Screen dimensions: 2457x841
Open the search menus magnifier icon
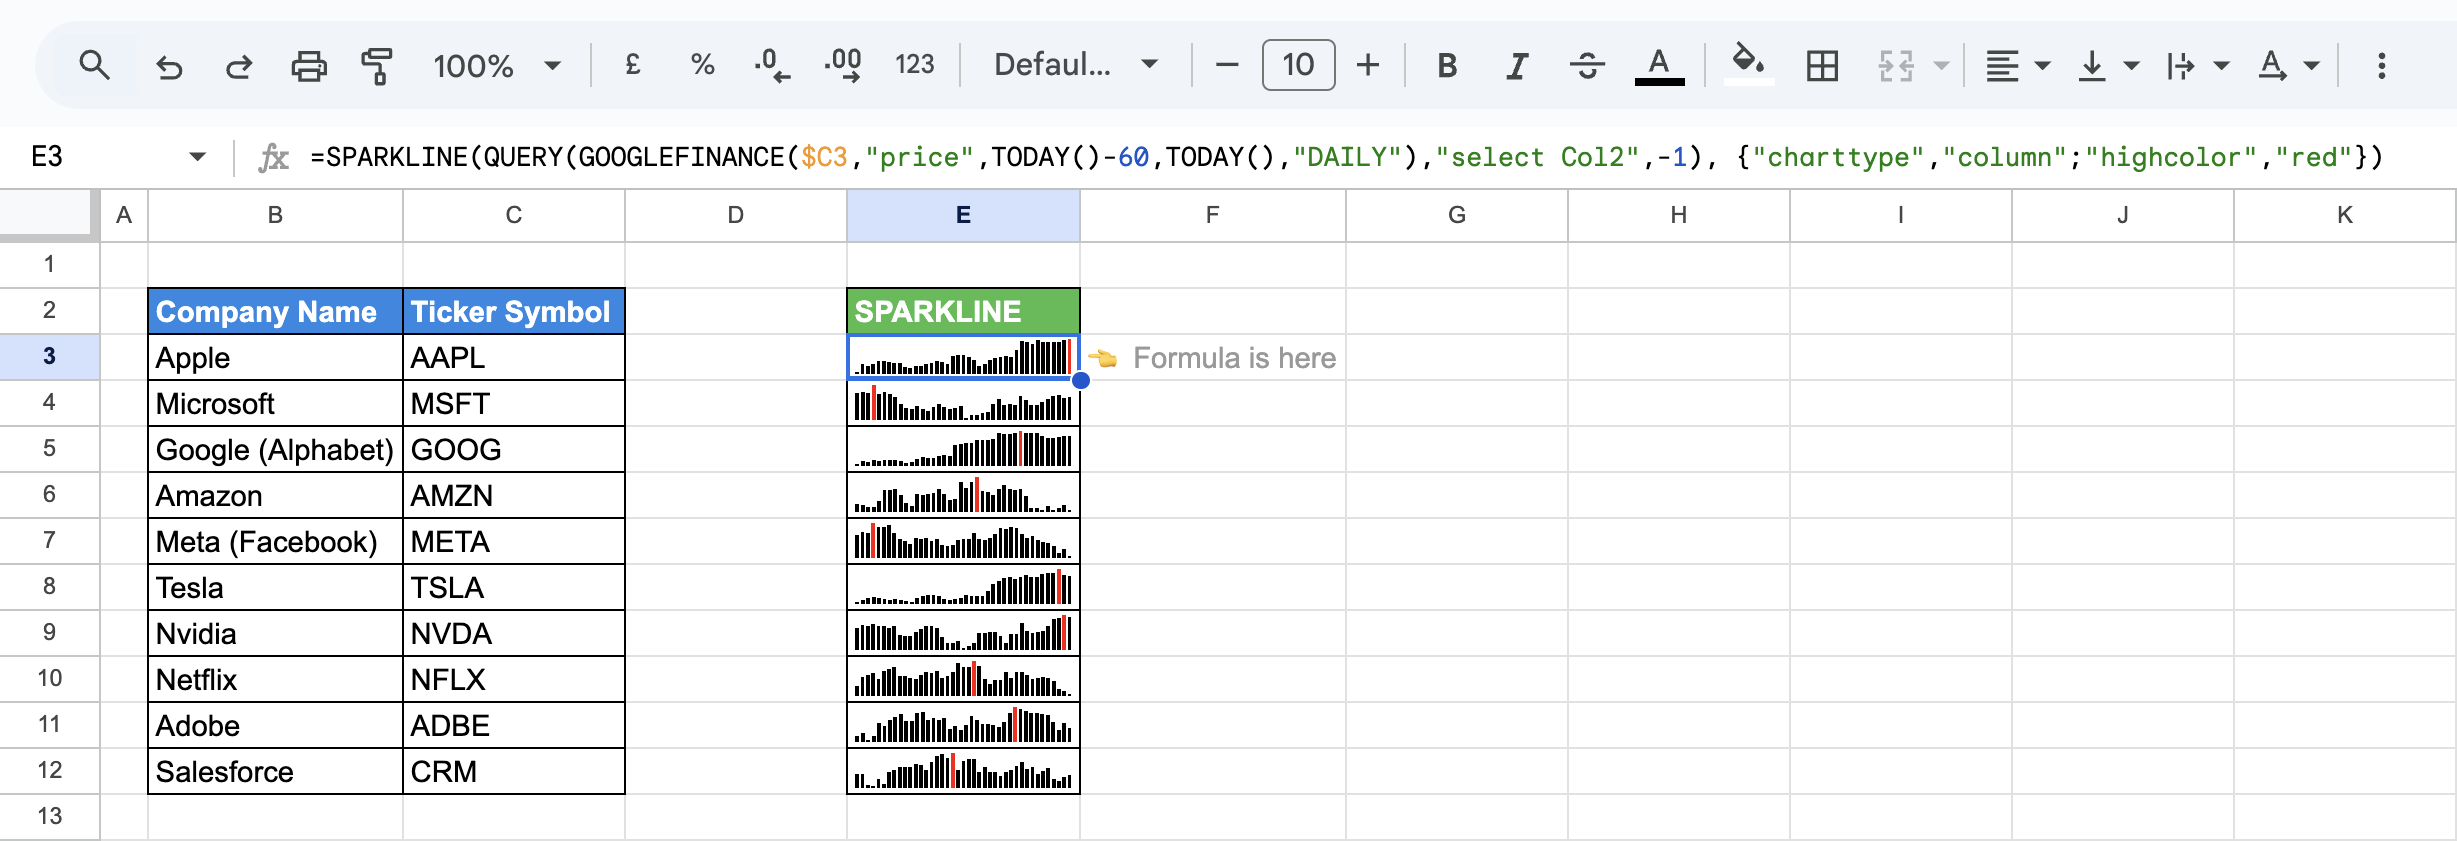click(95, 66)
